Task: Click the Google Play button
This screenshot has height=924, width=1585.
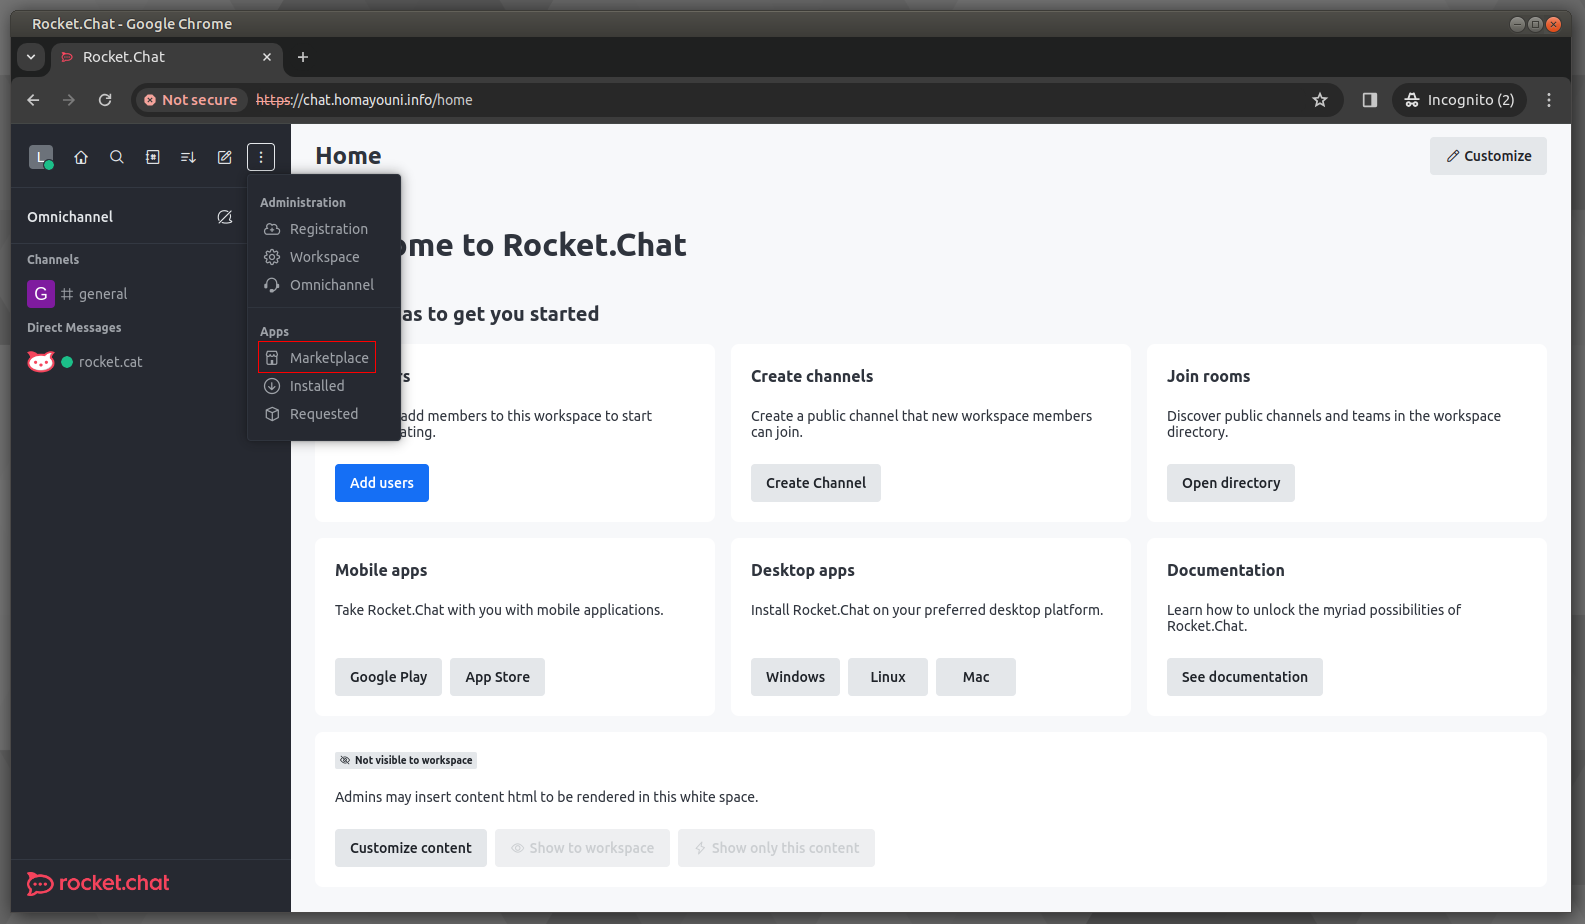Action: 388,677
